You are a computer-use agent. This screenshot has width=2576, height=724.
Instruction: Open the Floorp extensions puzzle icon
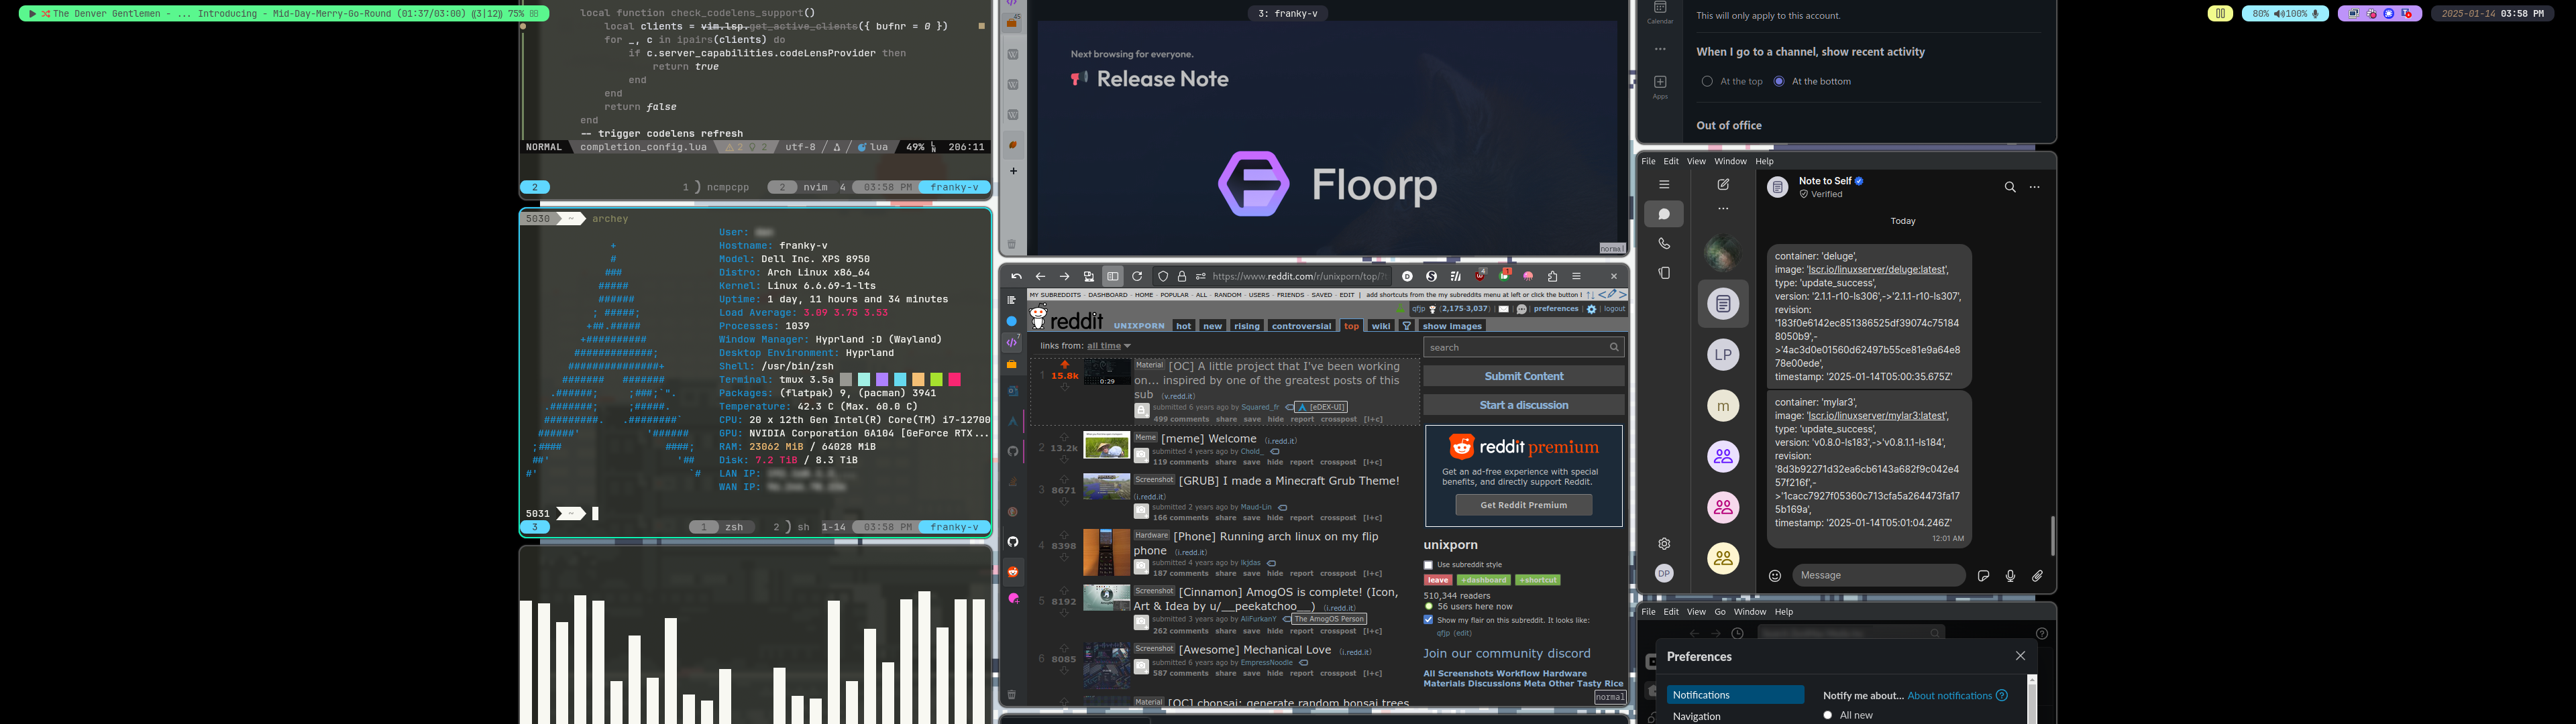(x=1552, y=277)
